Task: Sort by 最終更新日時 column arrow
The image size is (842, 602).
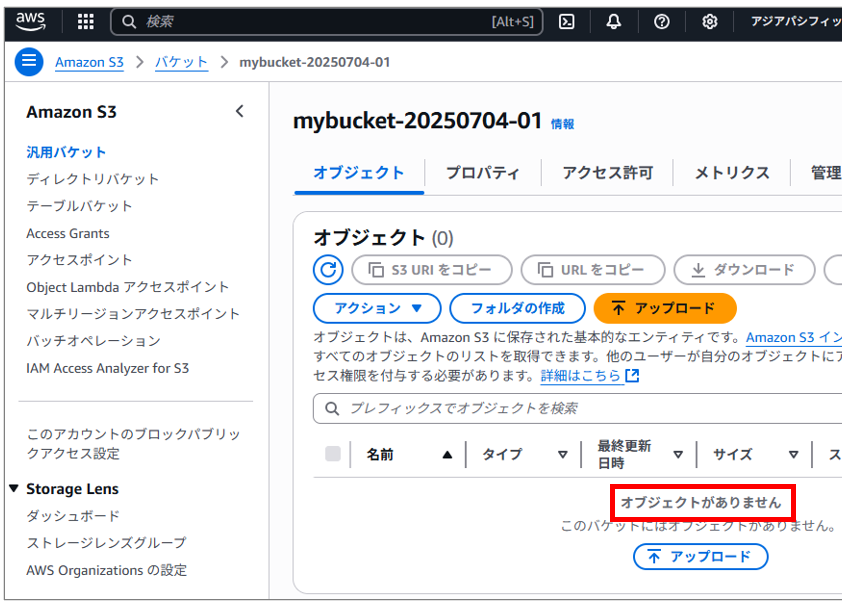Action: coord(678,455)
